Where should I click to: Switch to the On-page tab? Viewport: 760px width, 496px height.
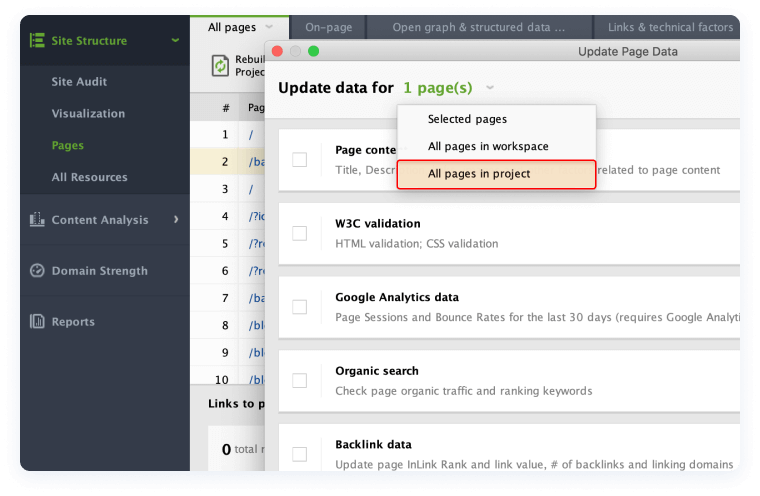[x=326, y=28]
